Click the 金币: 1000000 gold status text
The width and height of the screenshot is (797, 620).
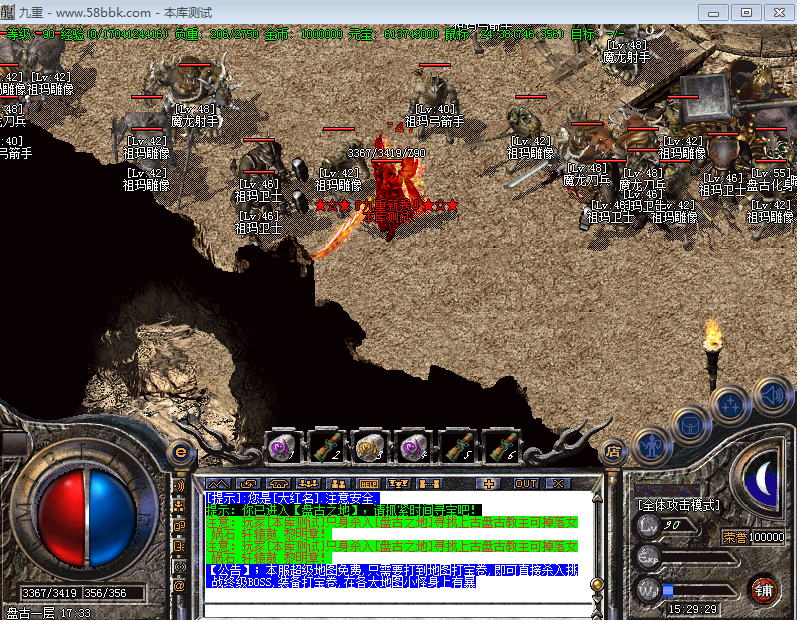(x=303, y=34)
